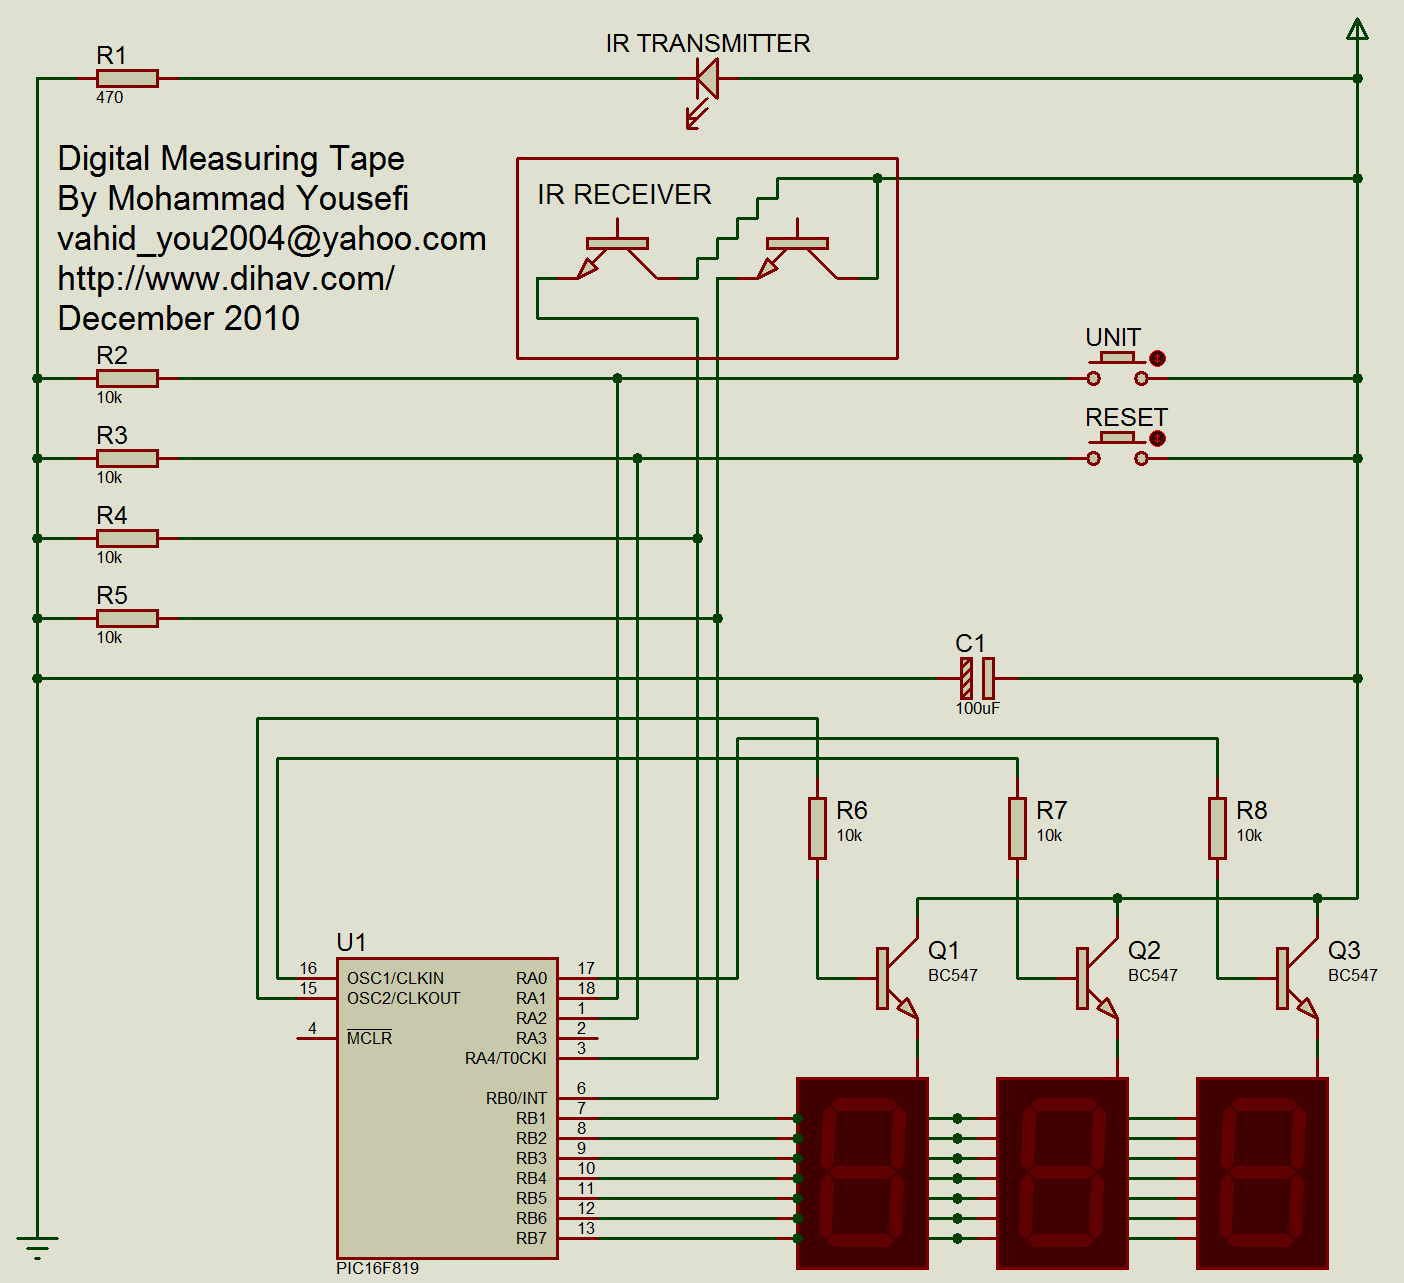
Task: Select transistor Q3 BC547
Action: tap(1297, 980)
